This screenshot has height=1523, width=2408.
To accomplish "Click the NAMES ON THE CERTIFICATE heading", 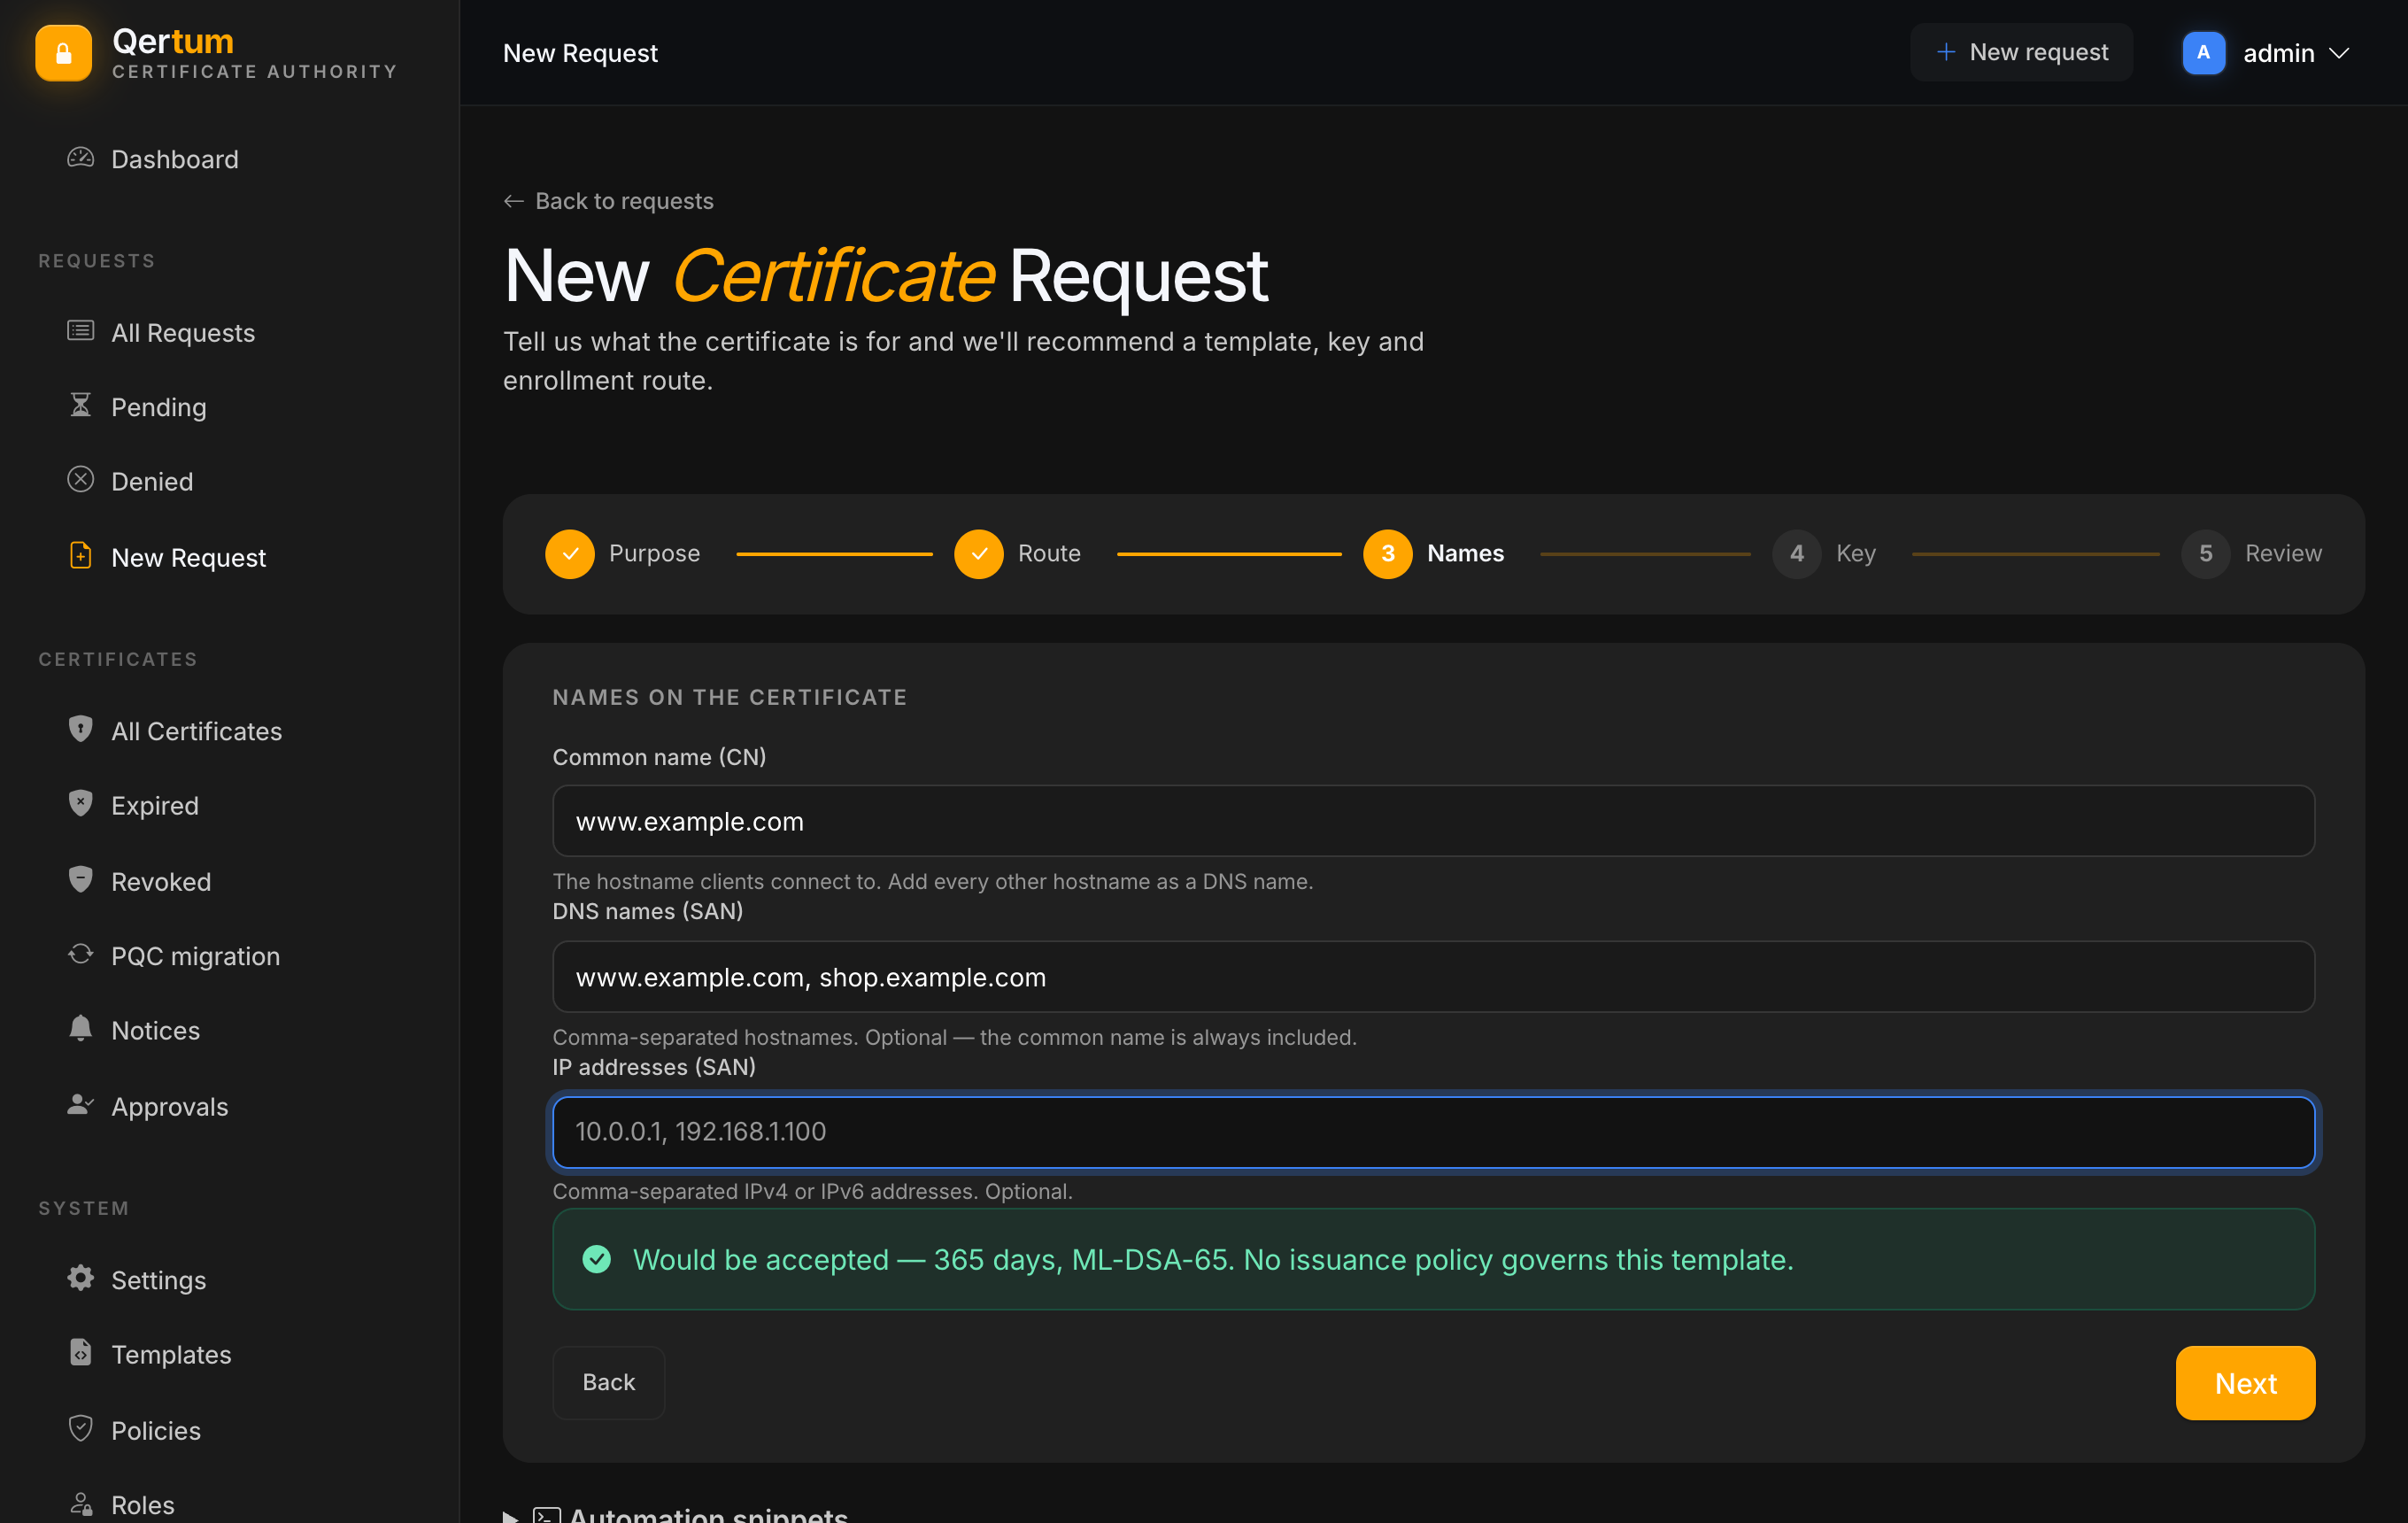I will coord(730,697).
